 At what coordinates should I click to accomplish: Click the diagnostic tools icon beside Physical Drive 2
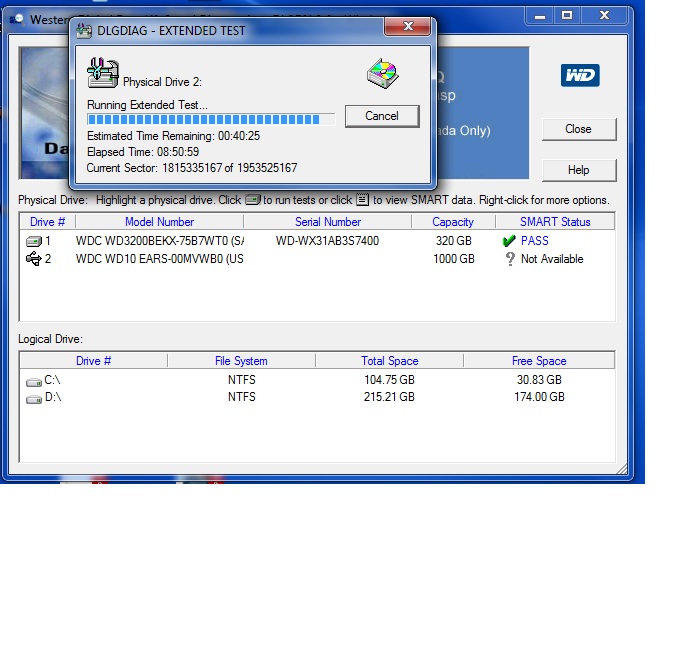[x=102, y=73]
